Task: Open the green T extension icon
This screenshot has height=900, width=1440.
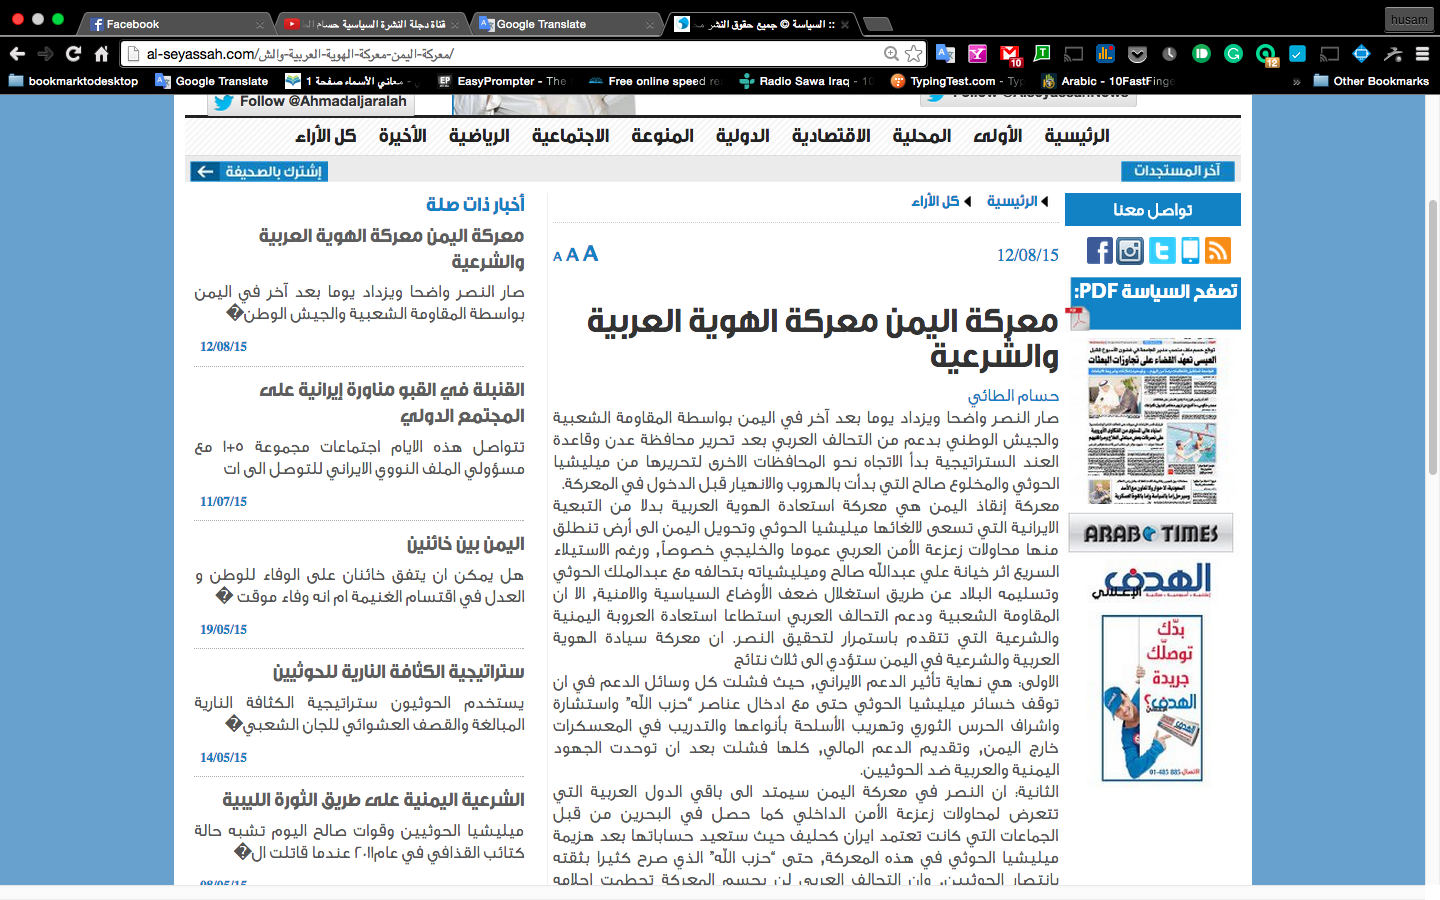Action: [1042, 54]
